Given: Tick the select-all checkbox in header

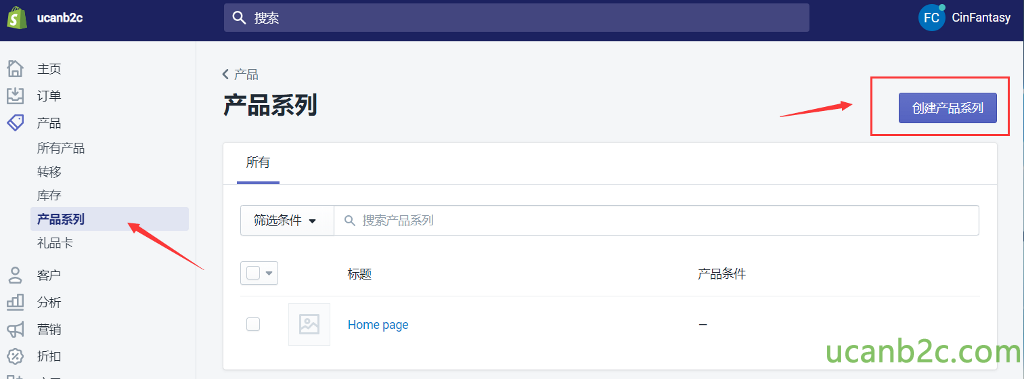Looking at the screenshot, I should (253, 272).
